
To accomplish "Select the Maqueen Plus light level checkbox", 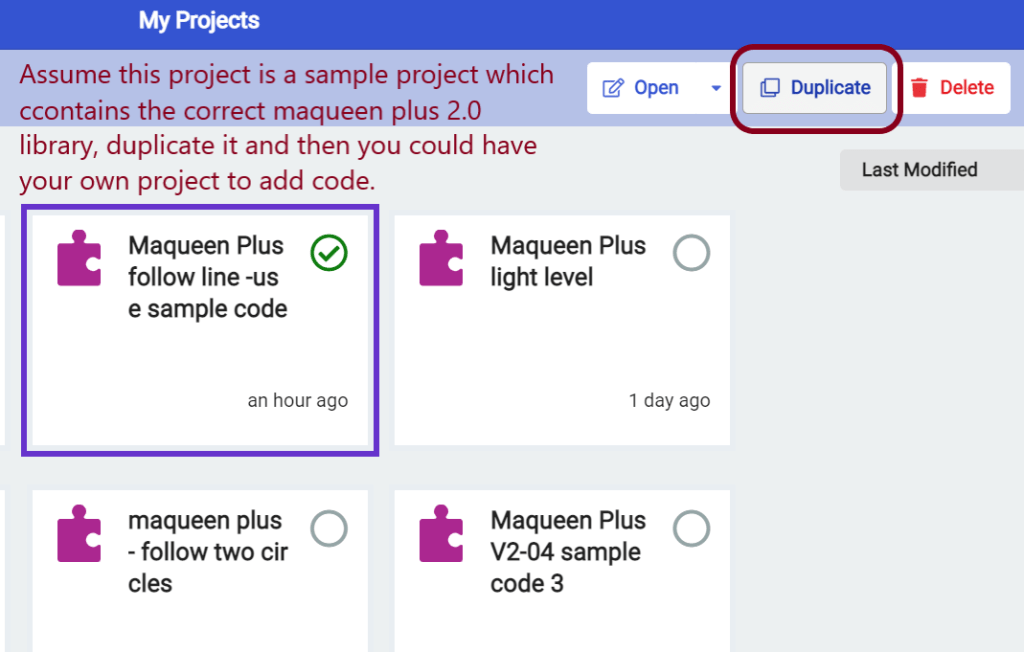I will [x=691, y=254].
